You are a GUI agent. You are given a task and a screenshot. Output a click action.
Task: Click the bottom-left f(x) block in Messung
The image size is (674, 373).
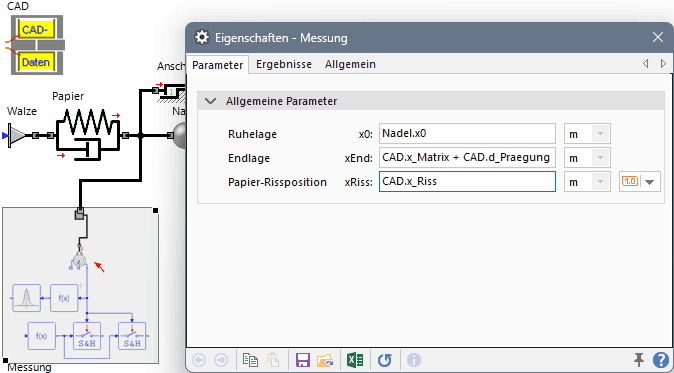pyautogui.click(x=41, y=336)
